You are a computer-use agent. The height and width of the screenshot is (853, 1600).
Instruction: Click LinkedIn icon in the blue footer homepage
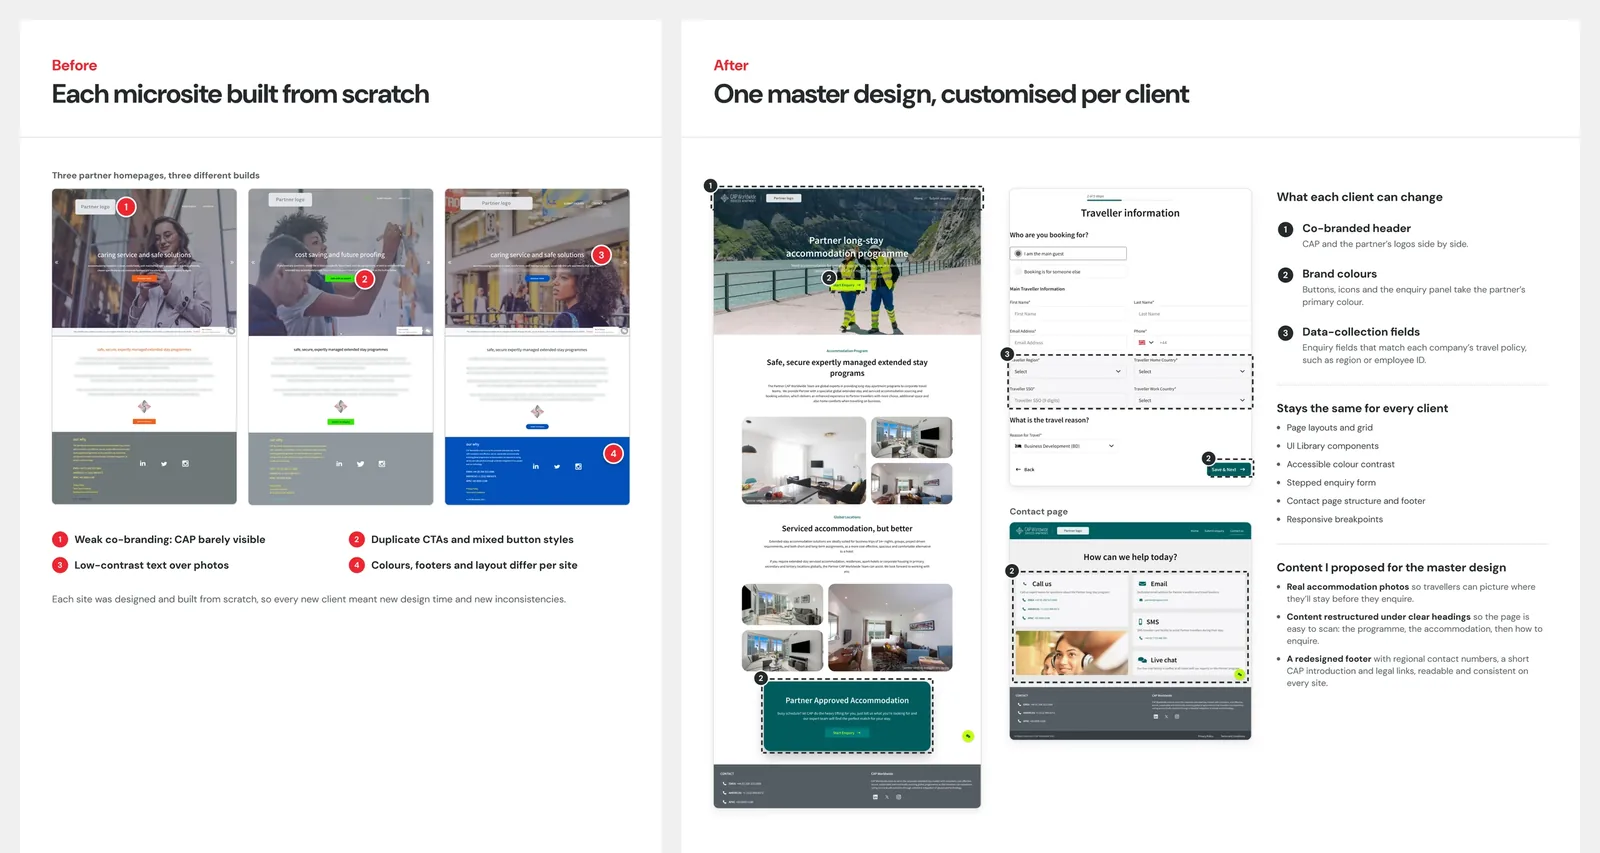pos(536,467)
